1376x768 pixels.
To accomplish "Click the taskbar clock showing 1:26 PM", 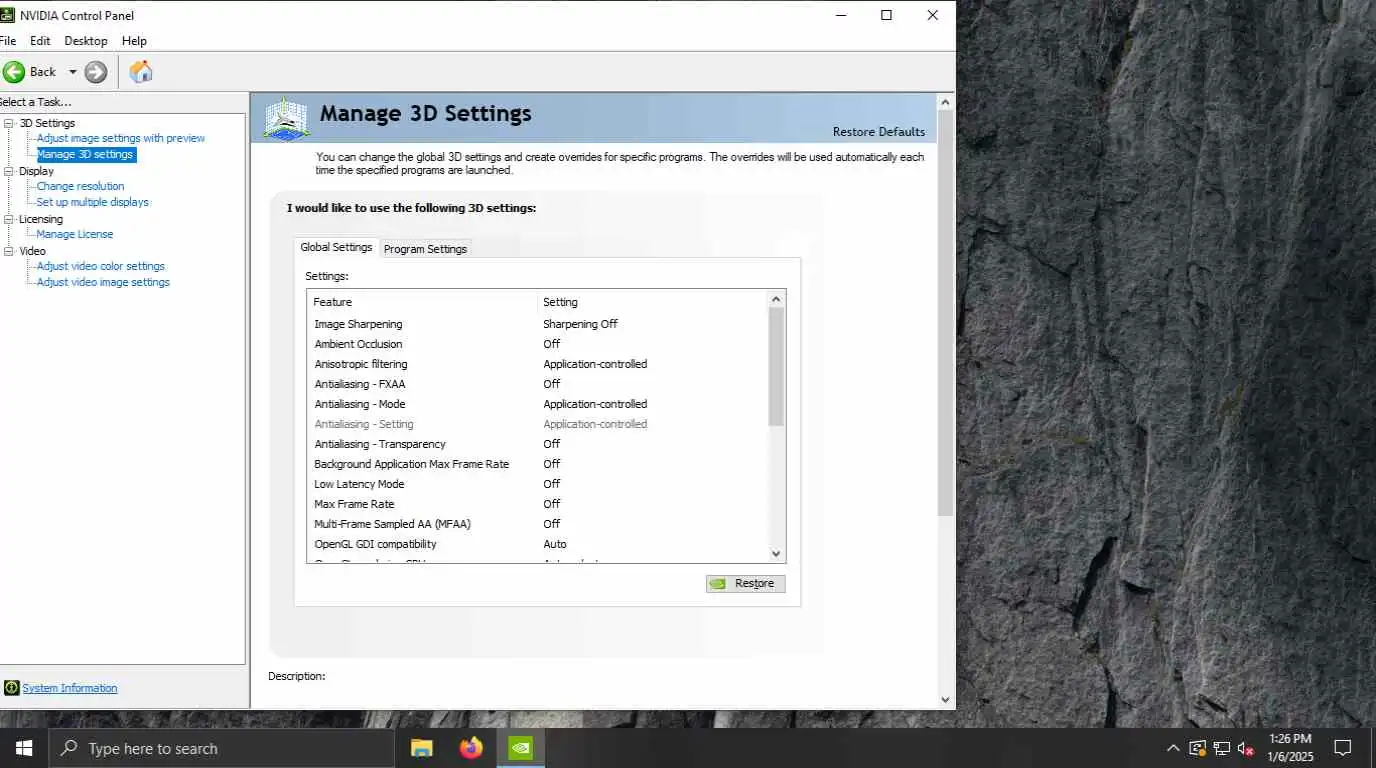I will tap(1289, 748).
